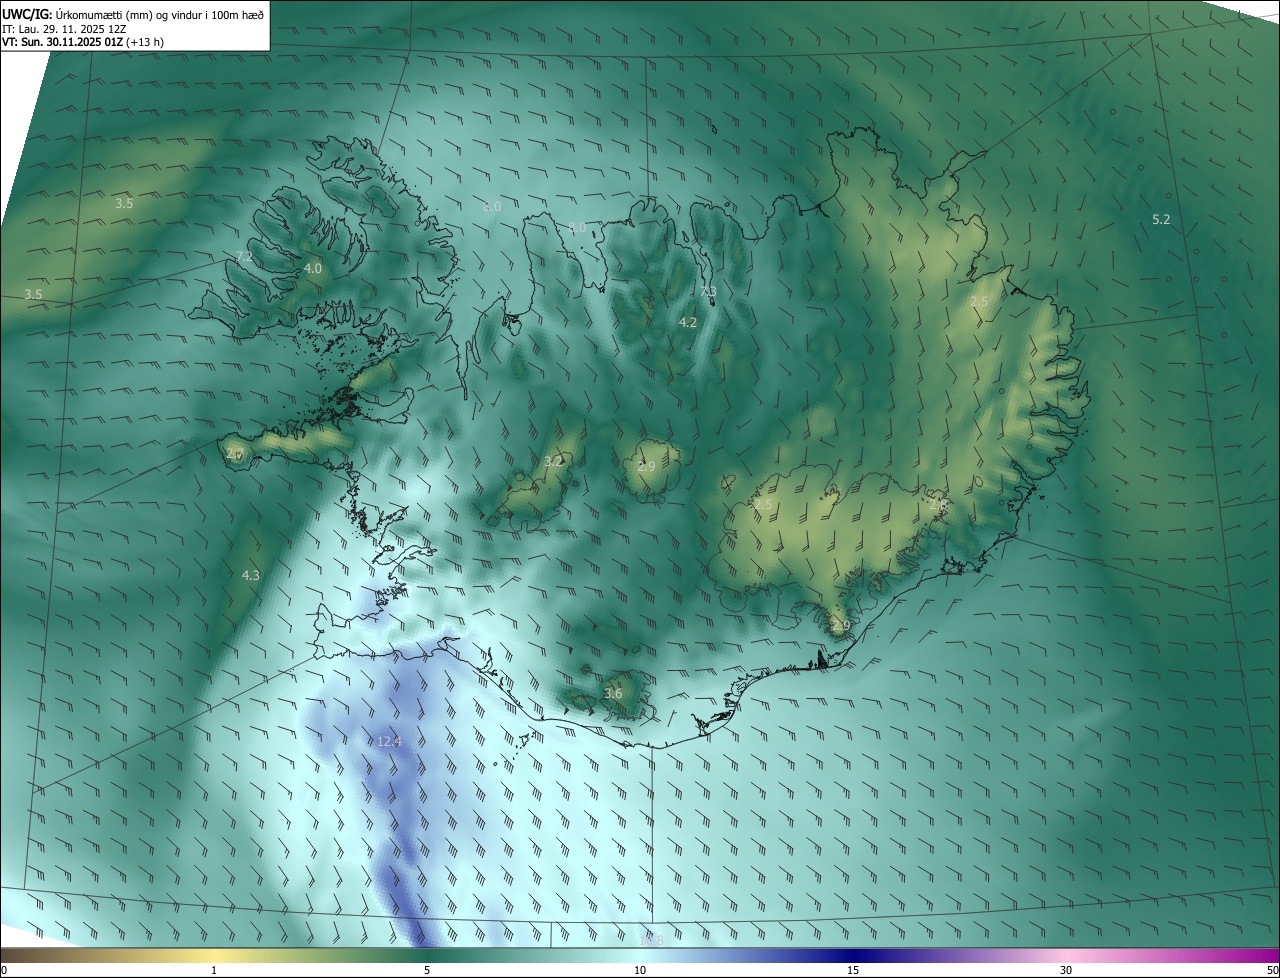1280x978 pixels.
Task: Click the 2.7 value on the western peninsula tip
Action: tap(235, 454)
